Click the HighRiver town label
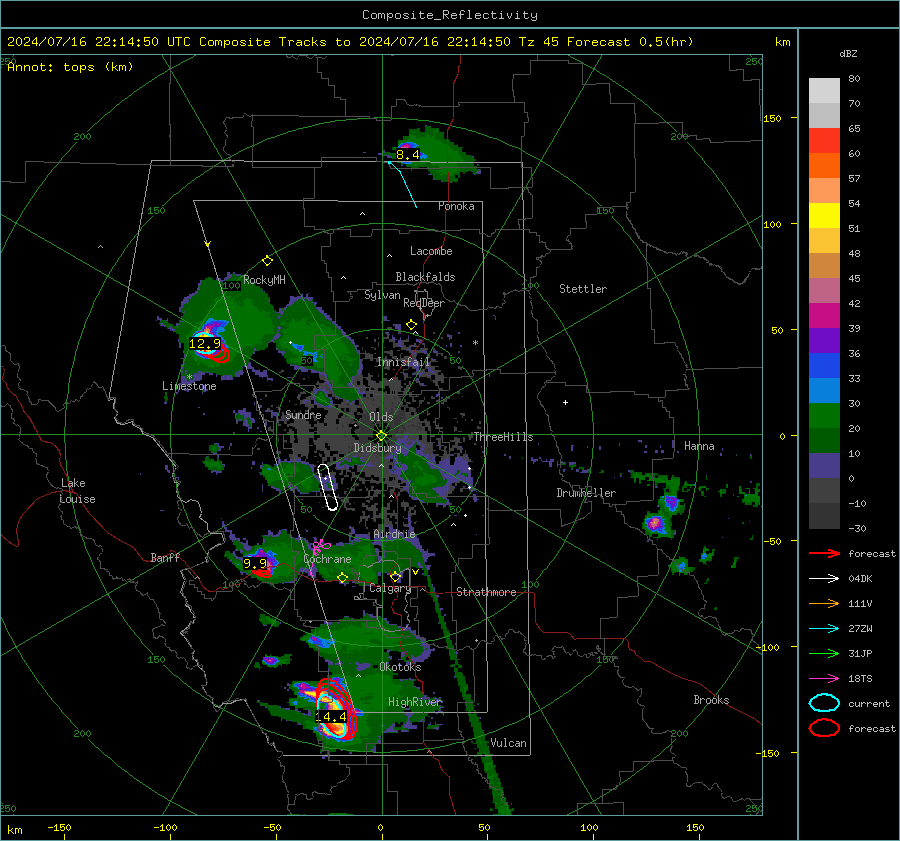 [x=415, y=702]
